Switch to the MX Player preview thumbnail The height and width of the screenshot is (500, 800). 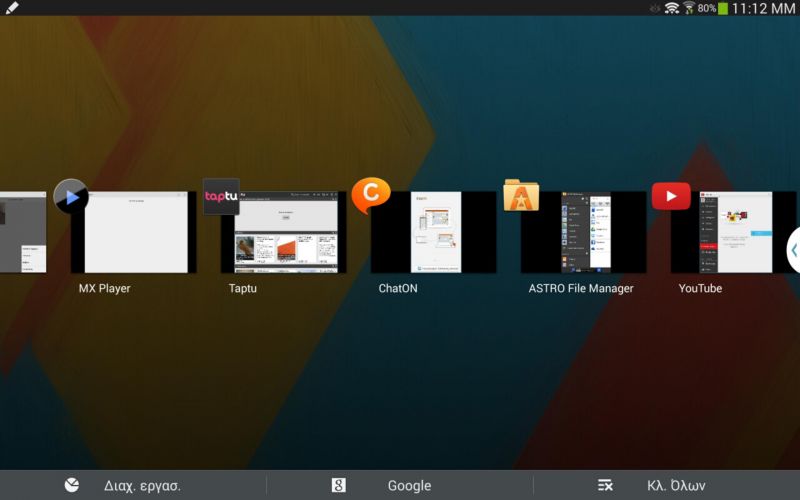134,232
